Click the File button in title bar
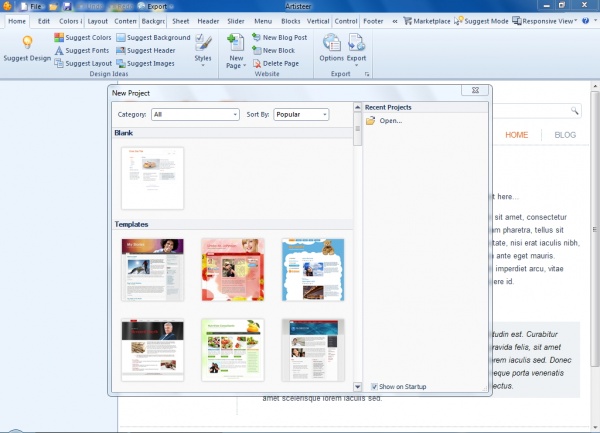 pos(31,6)
